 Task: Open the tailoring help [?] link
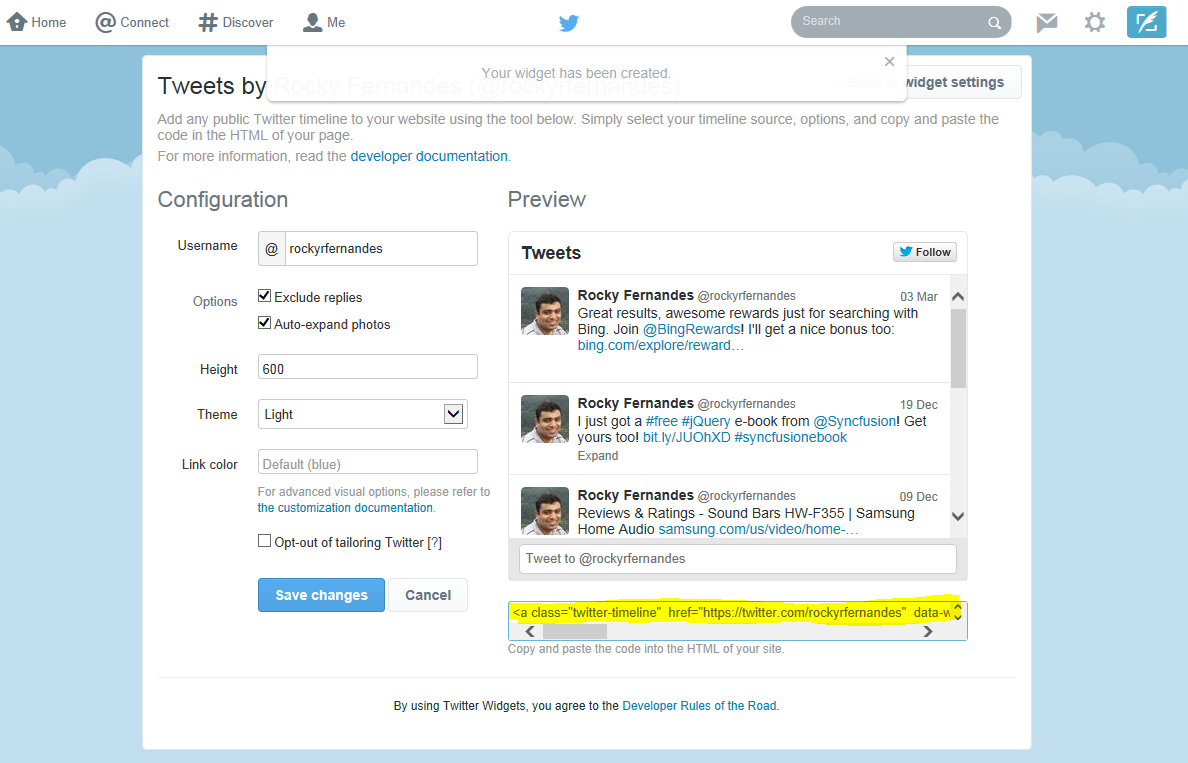click(434, 543)
